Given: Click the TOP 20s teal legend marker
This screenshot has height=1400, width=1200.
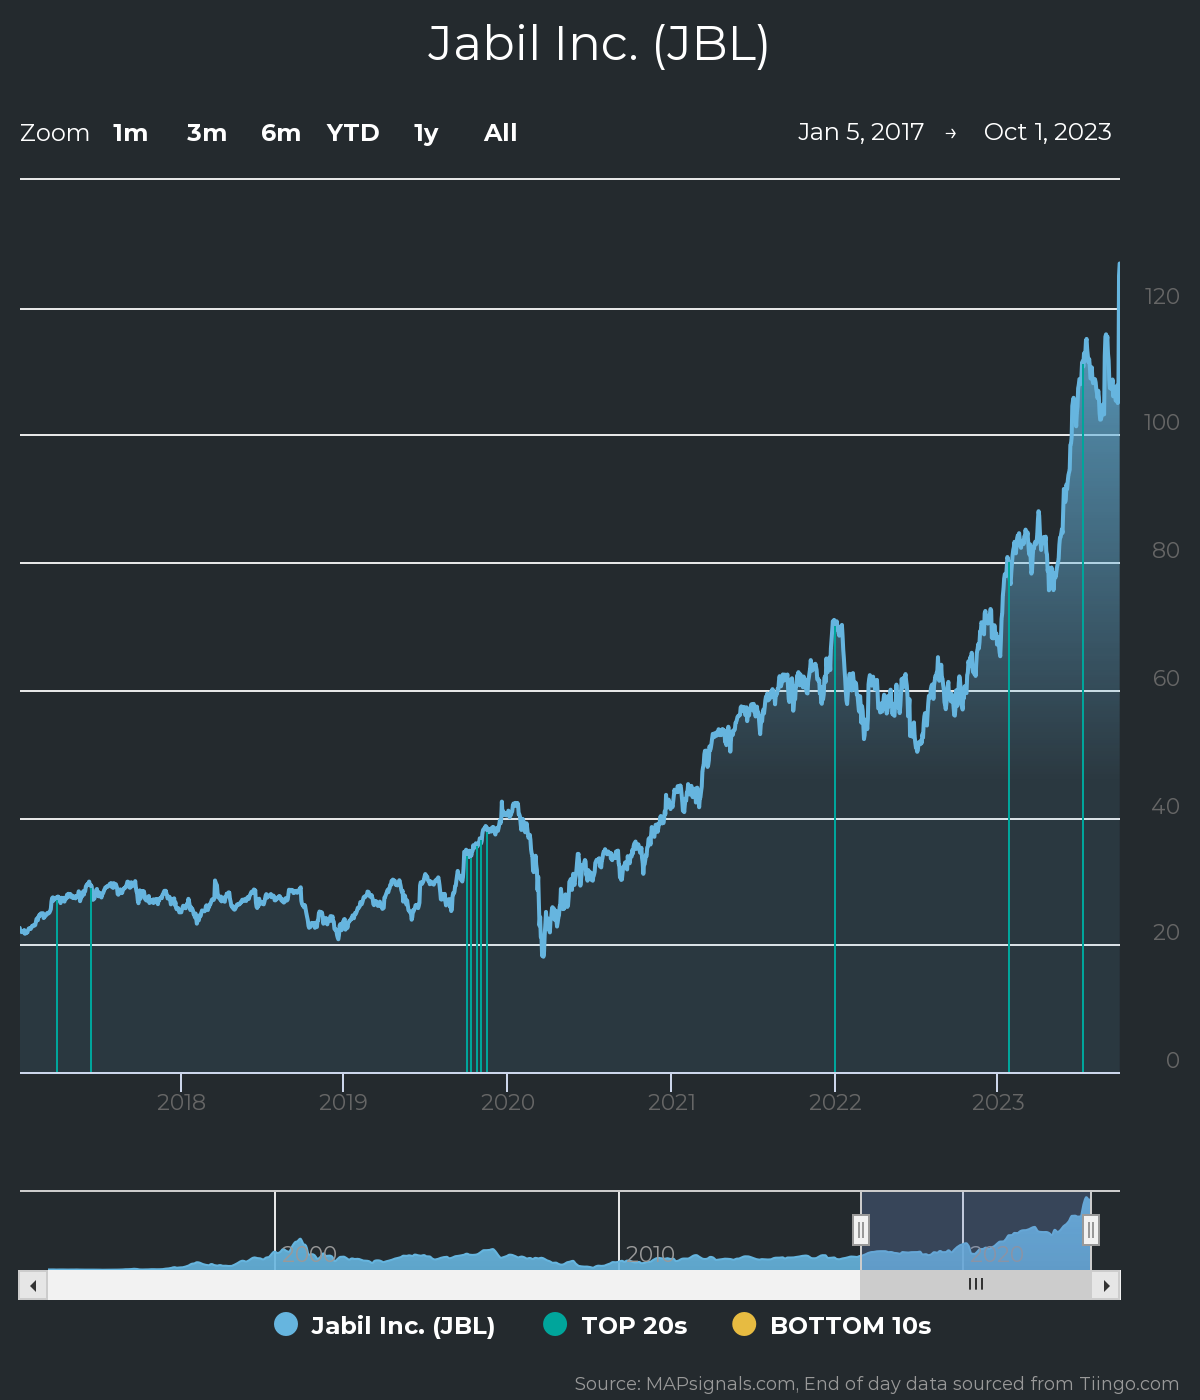Looking at the screenshot, I should [555, 1324].
